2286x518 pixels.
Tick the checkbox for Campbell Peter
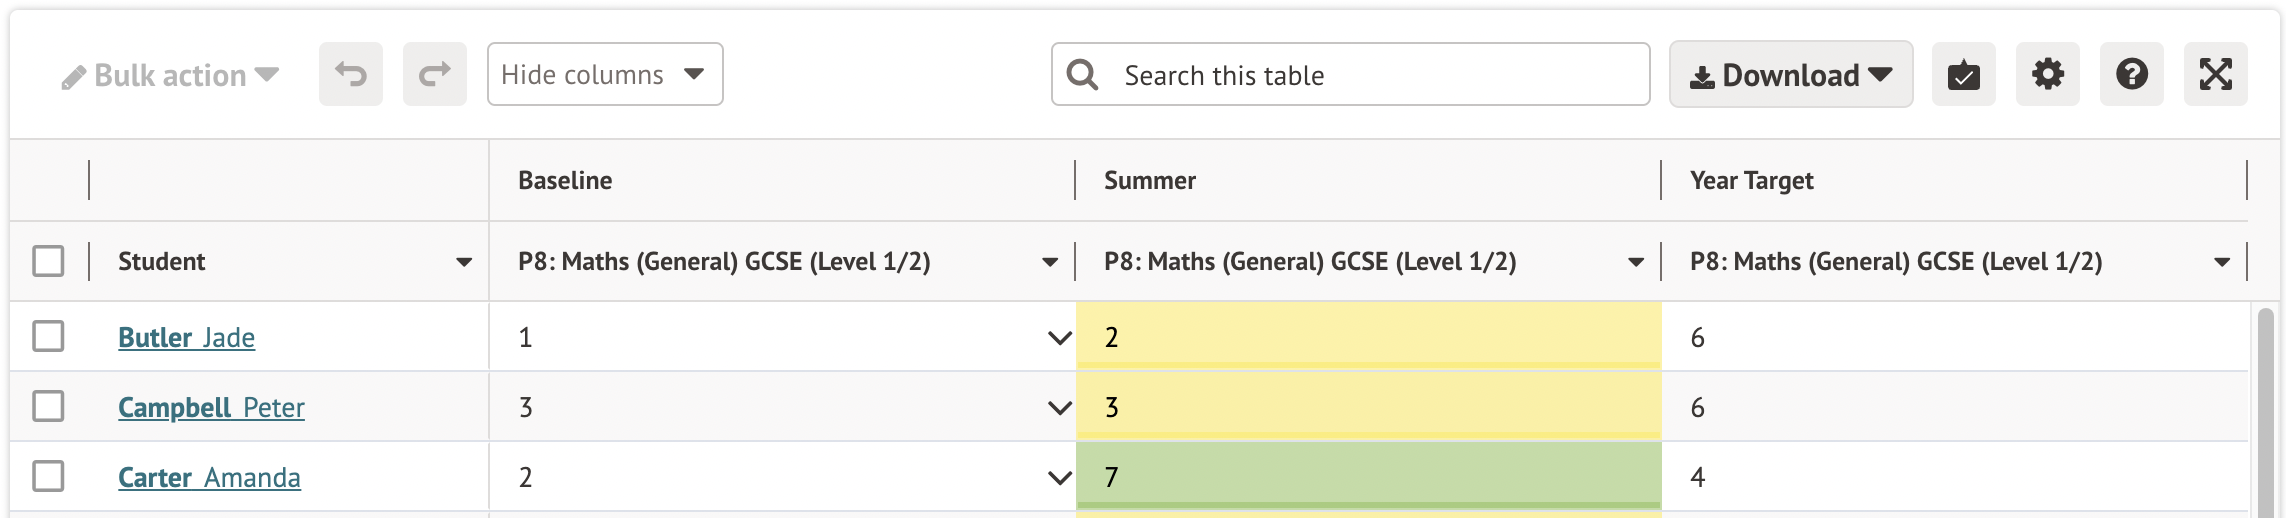pyautogui.click(x=48, y=406)
